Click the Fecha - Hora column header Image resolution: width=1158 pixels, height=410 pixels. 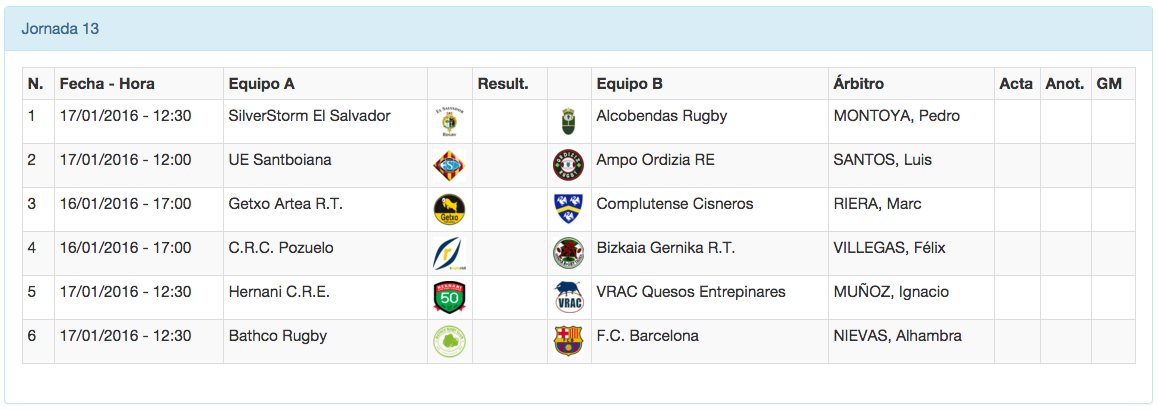(x=107, y=84)
